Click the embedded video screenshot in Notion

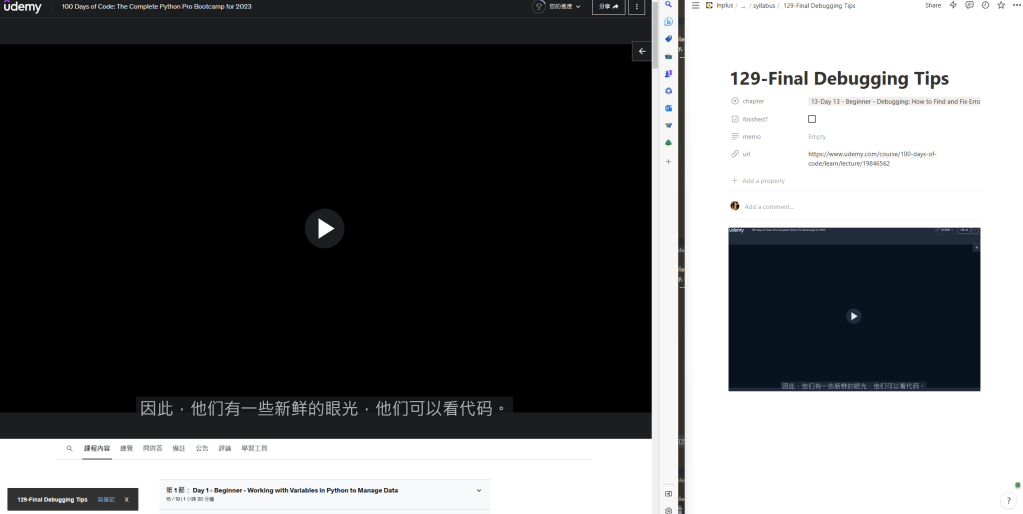tap(854, 309)
